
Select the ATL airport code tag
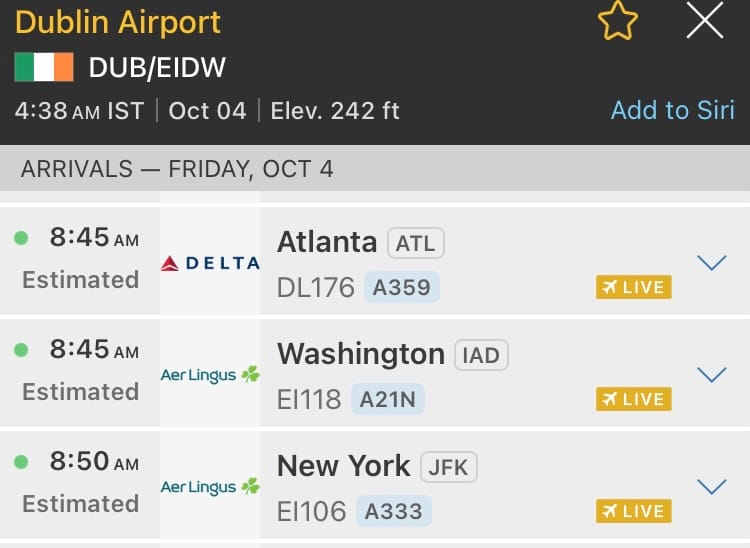415,243
